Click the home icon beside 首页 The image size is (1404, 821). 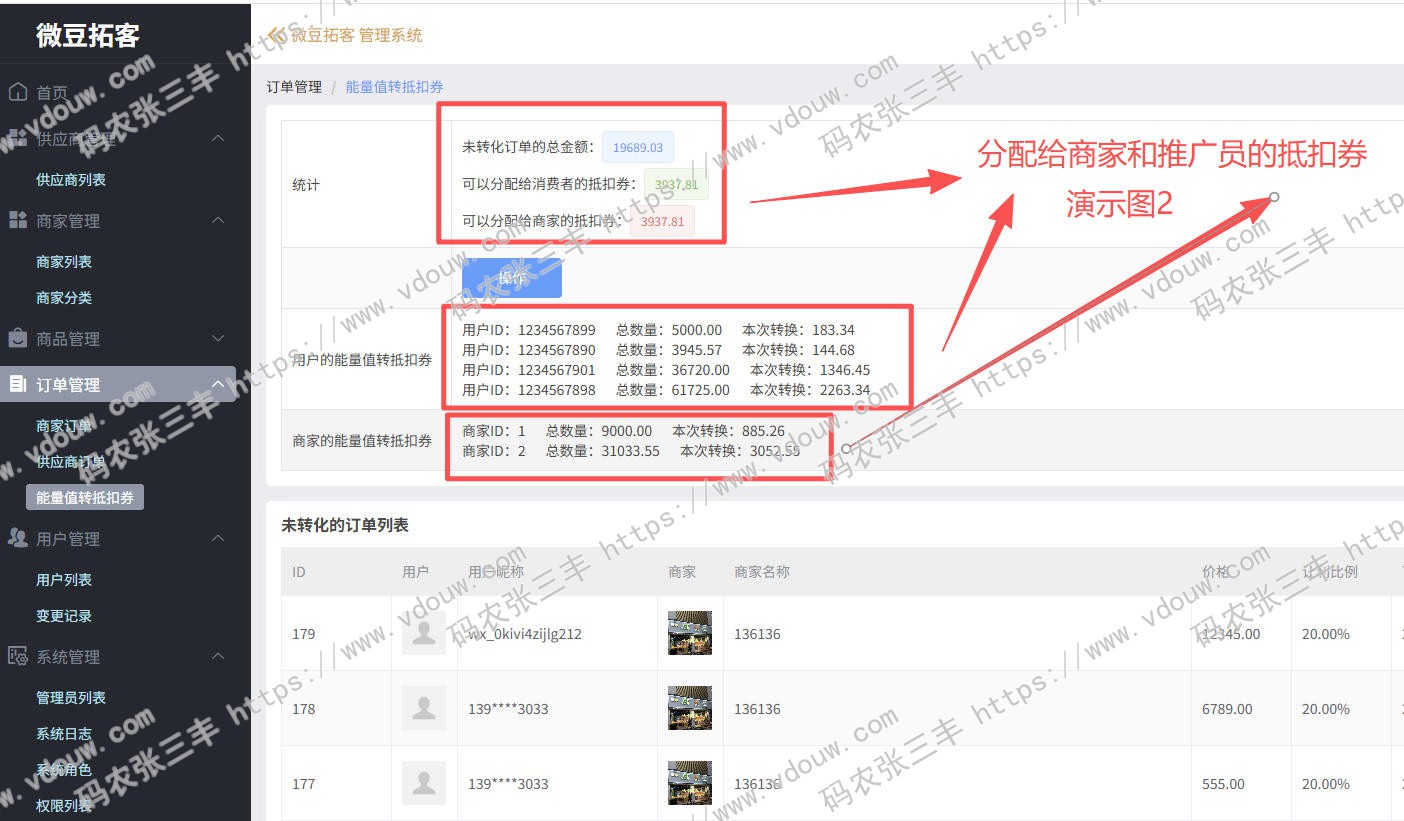tap(17, 93)
